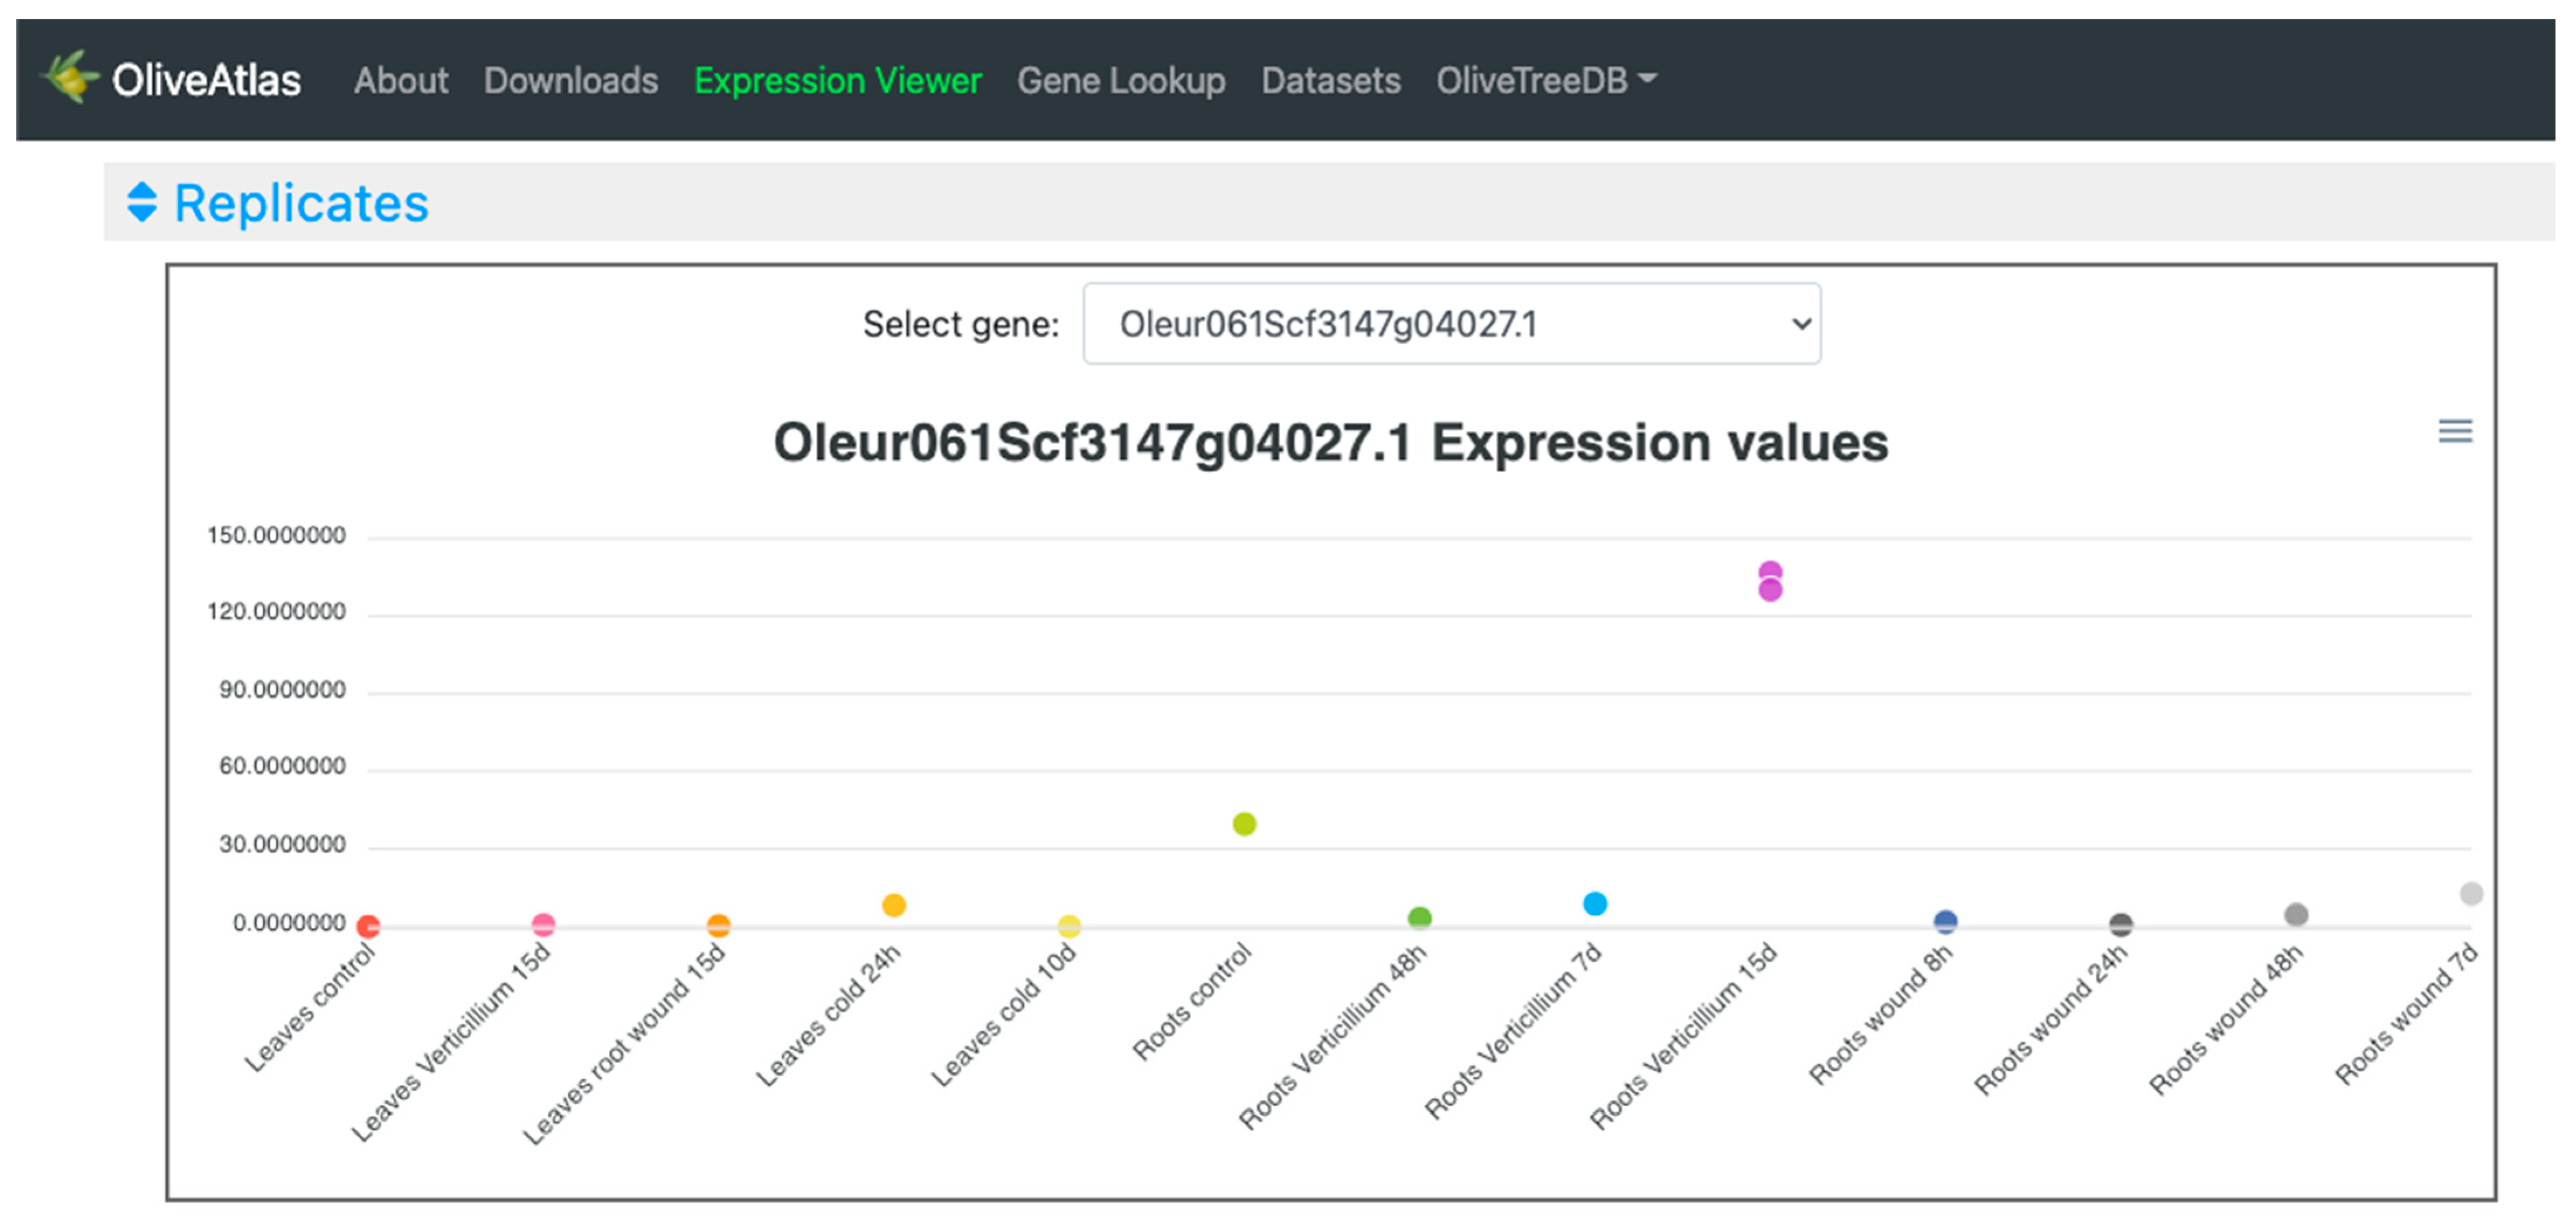2576x1220 pixels.
Task: Select the Leaves cold 24h orange point
Action: (893, 905)
